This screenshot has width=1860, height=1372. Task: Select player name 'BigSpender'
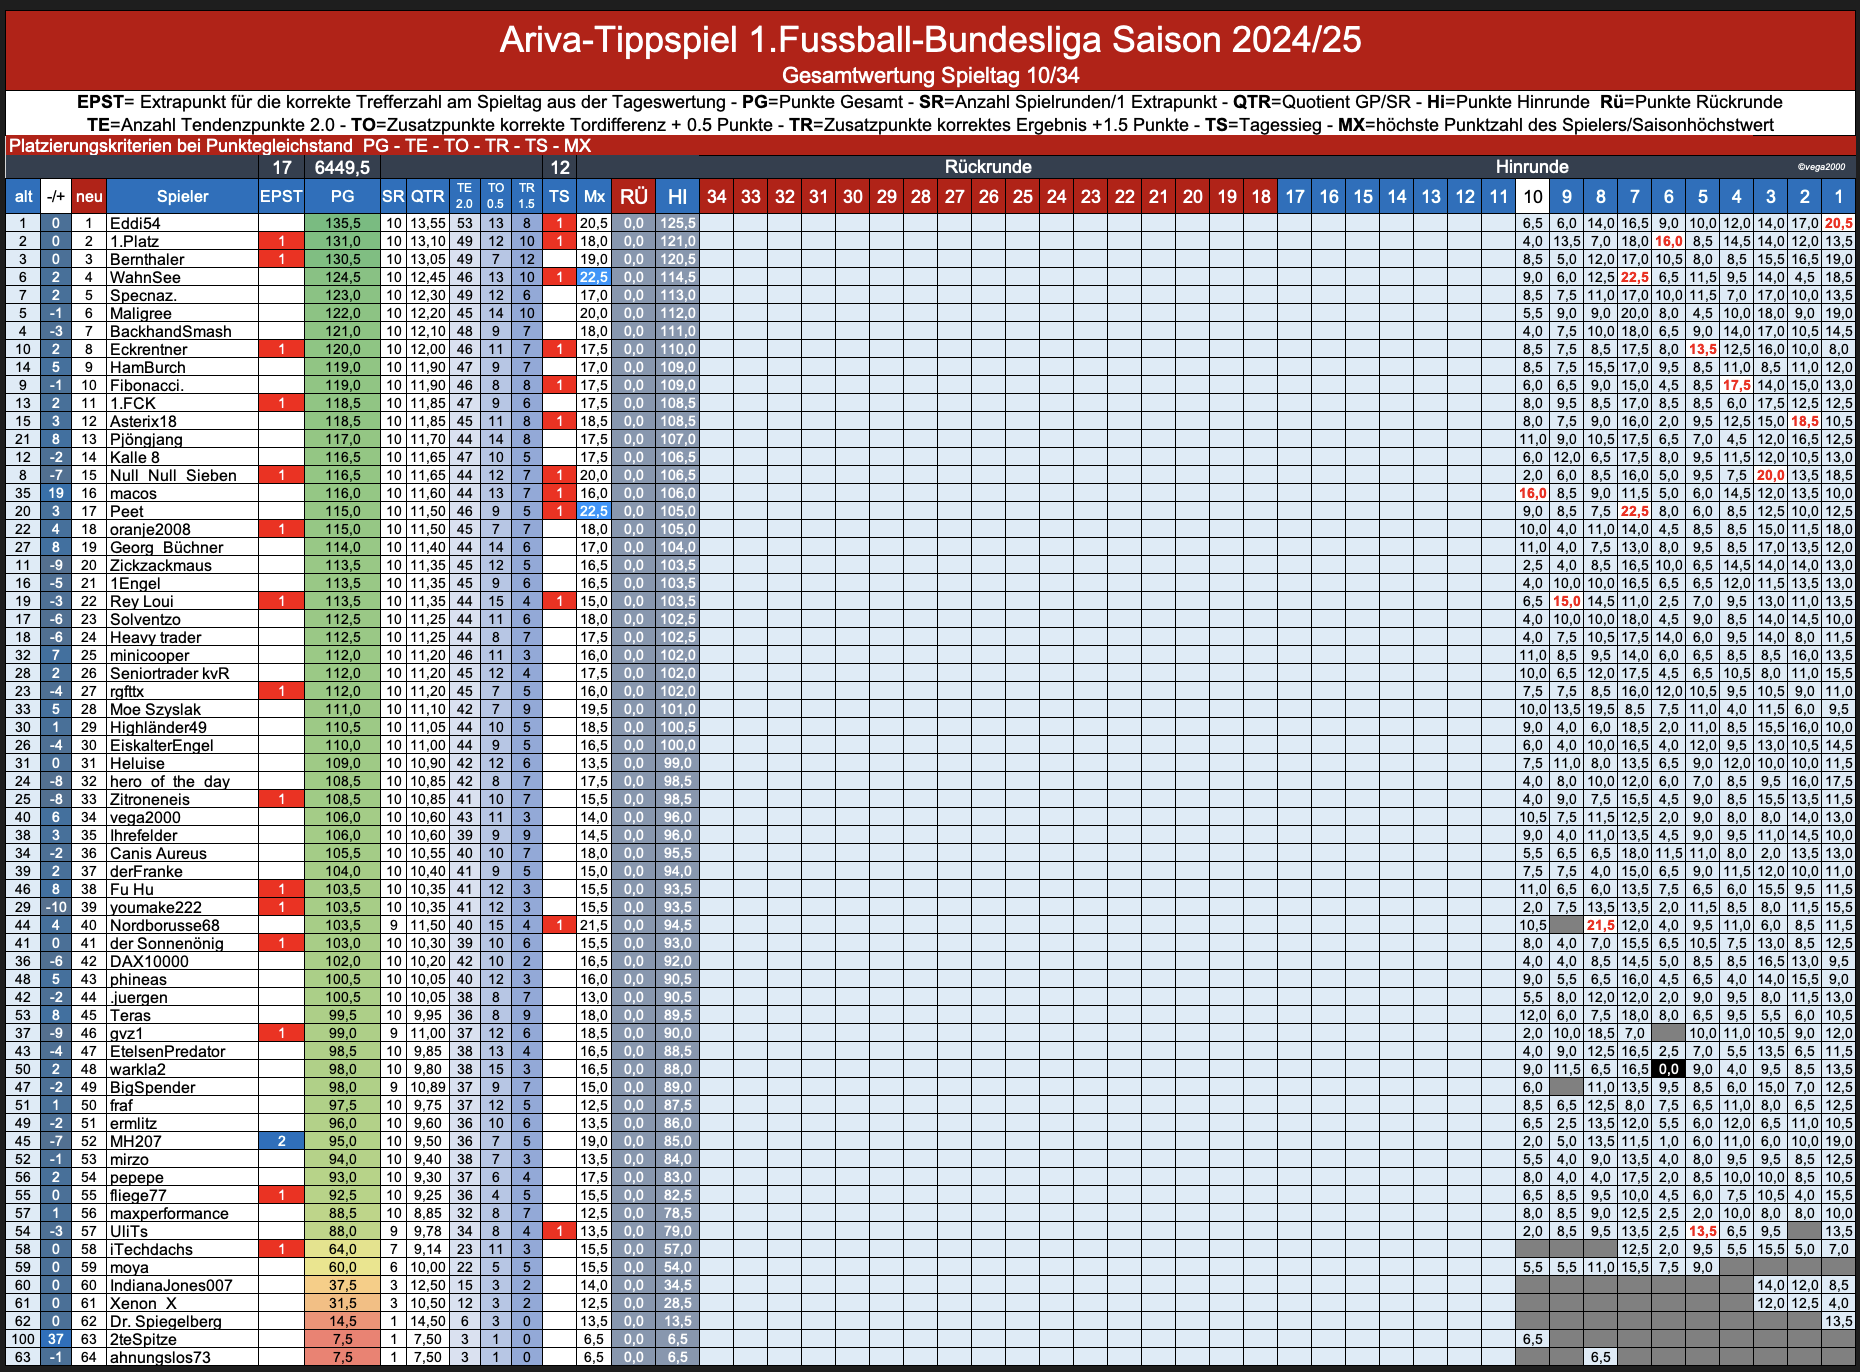pyautogui.click(x=152, y=1087)
